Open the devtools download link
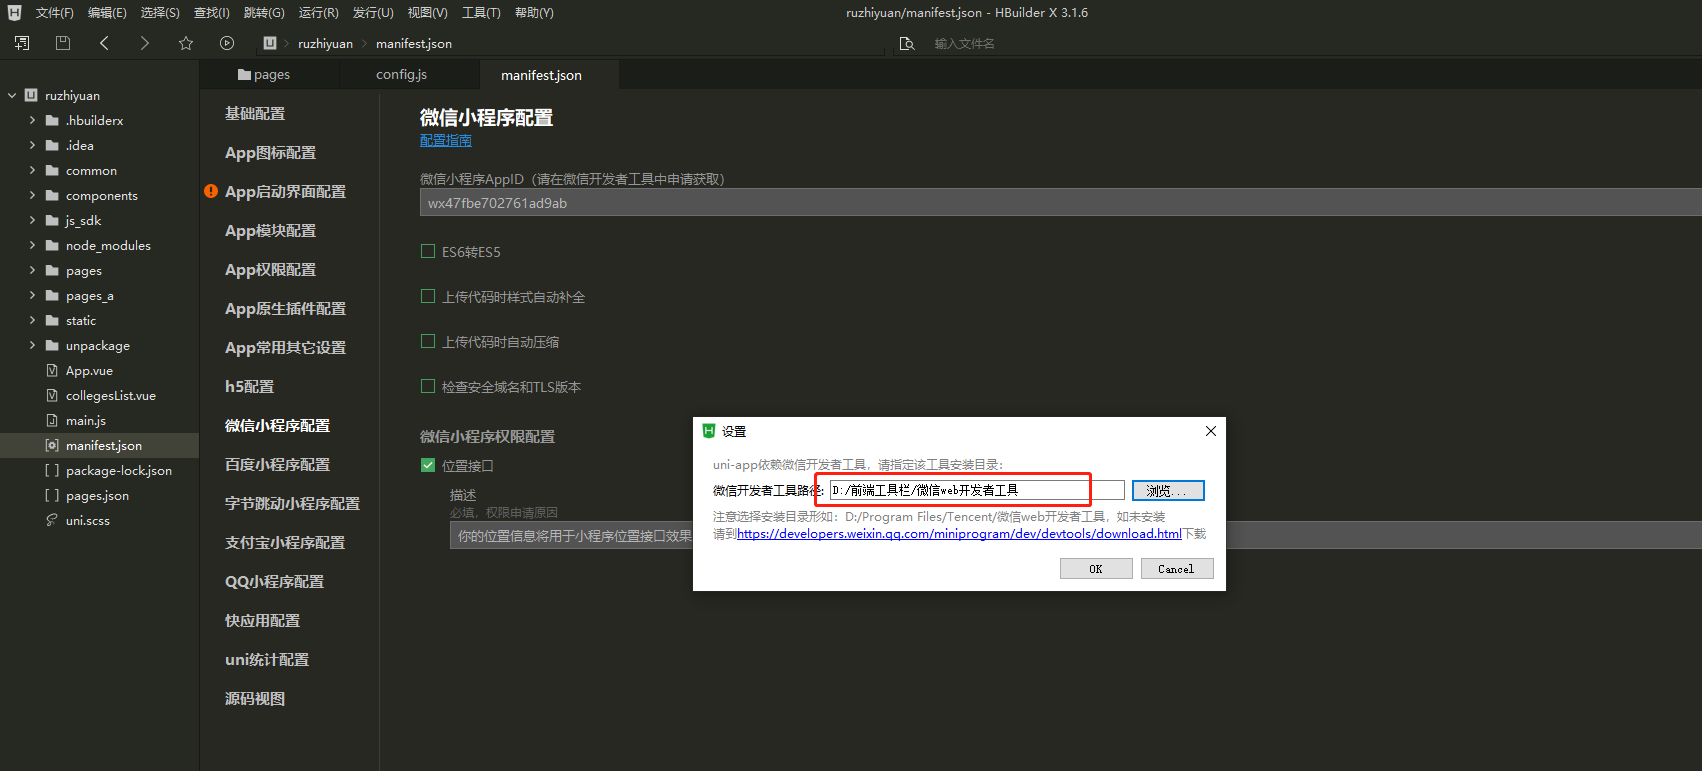Screen dimensions: 1702x771 (x=959, y=534)
